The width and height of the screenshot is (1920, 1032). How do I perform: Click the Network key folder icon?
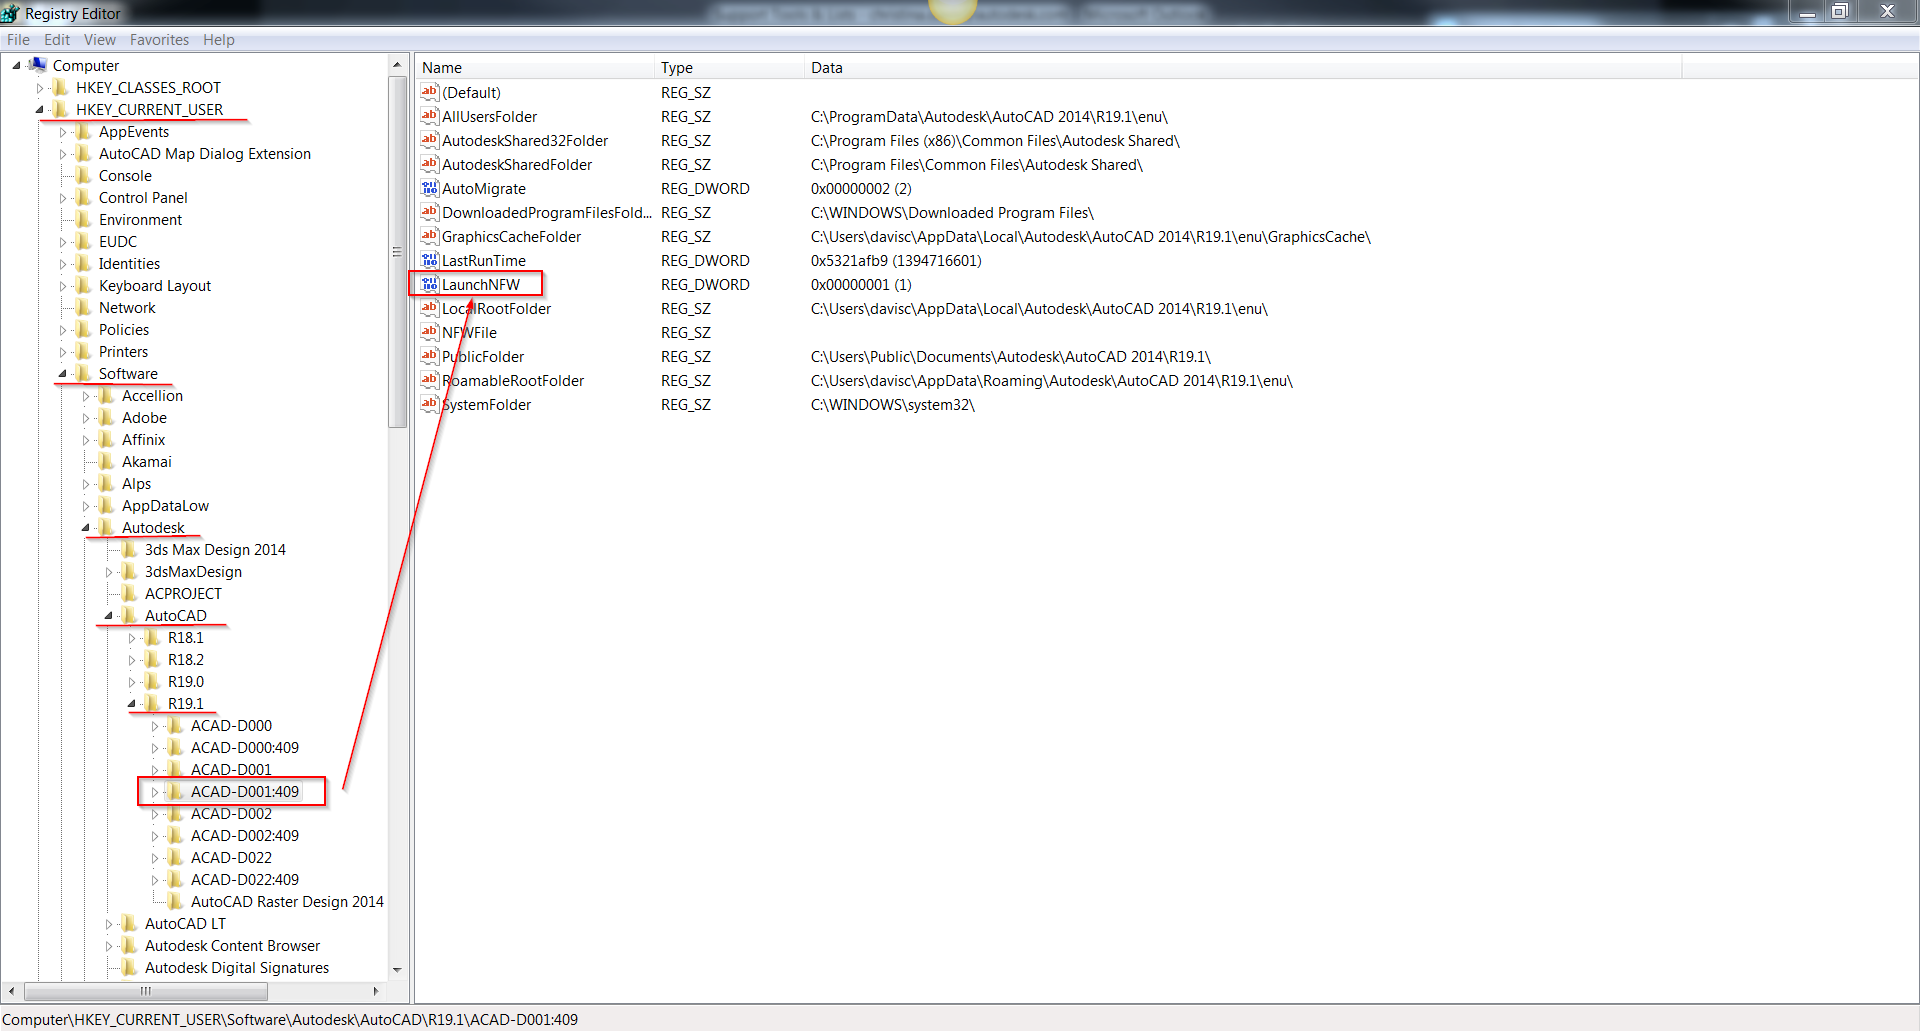(x=84, y=307)
